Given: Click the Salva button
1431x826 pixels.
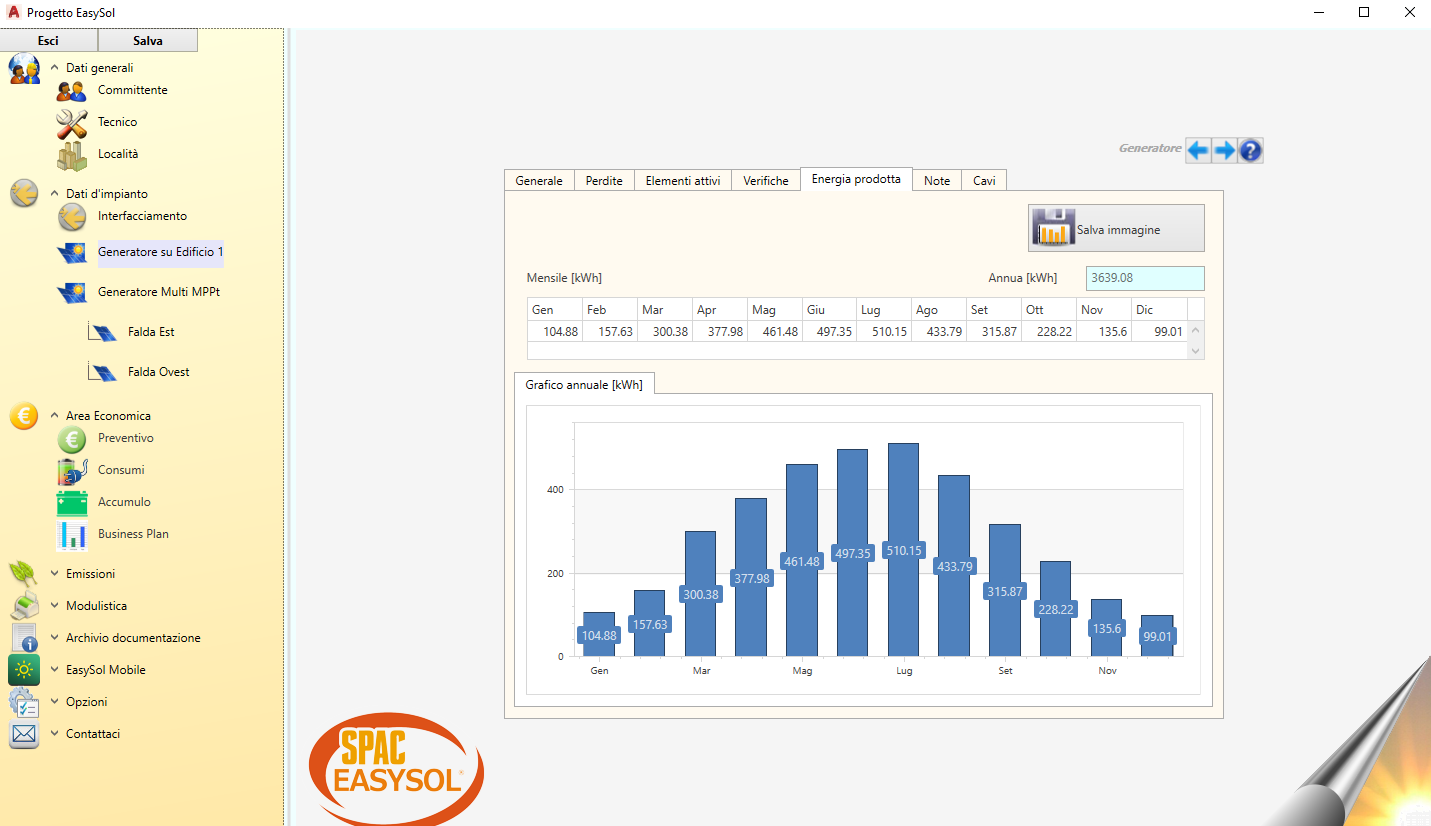Looking at the screenshot, I should coord(147,41).
